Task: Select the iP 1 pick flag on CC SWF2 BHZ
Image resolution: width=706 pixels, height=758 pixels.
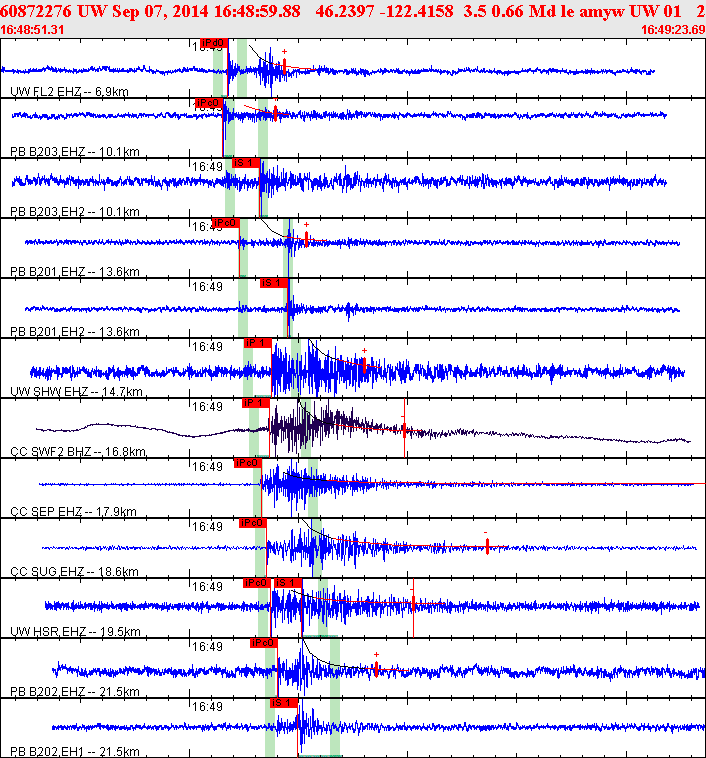Action: pyautogui.click(x=256, y=403)
